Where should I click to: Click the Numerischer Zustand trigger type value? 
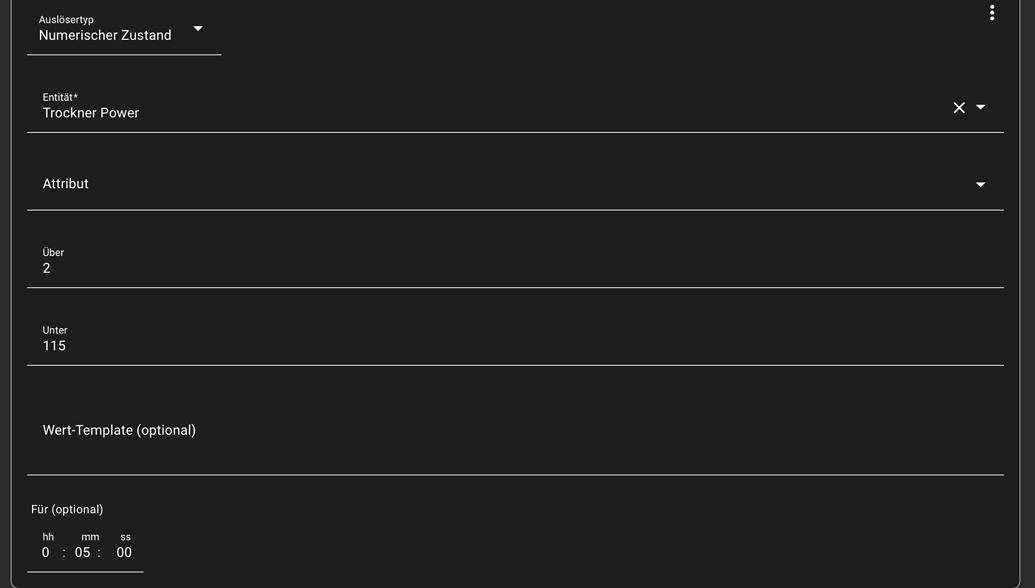pyautogui.click(x=105, y=36)
